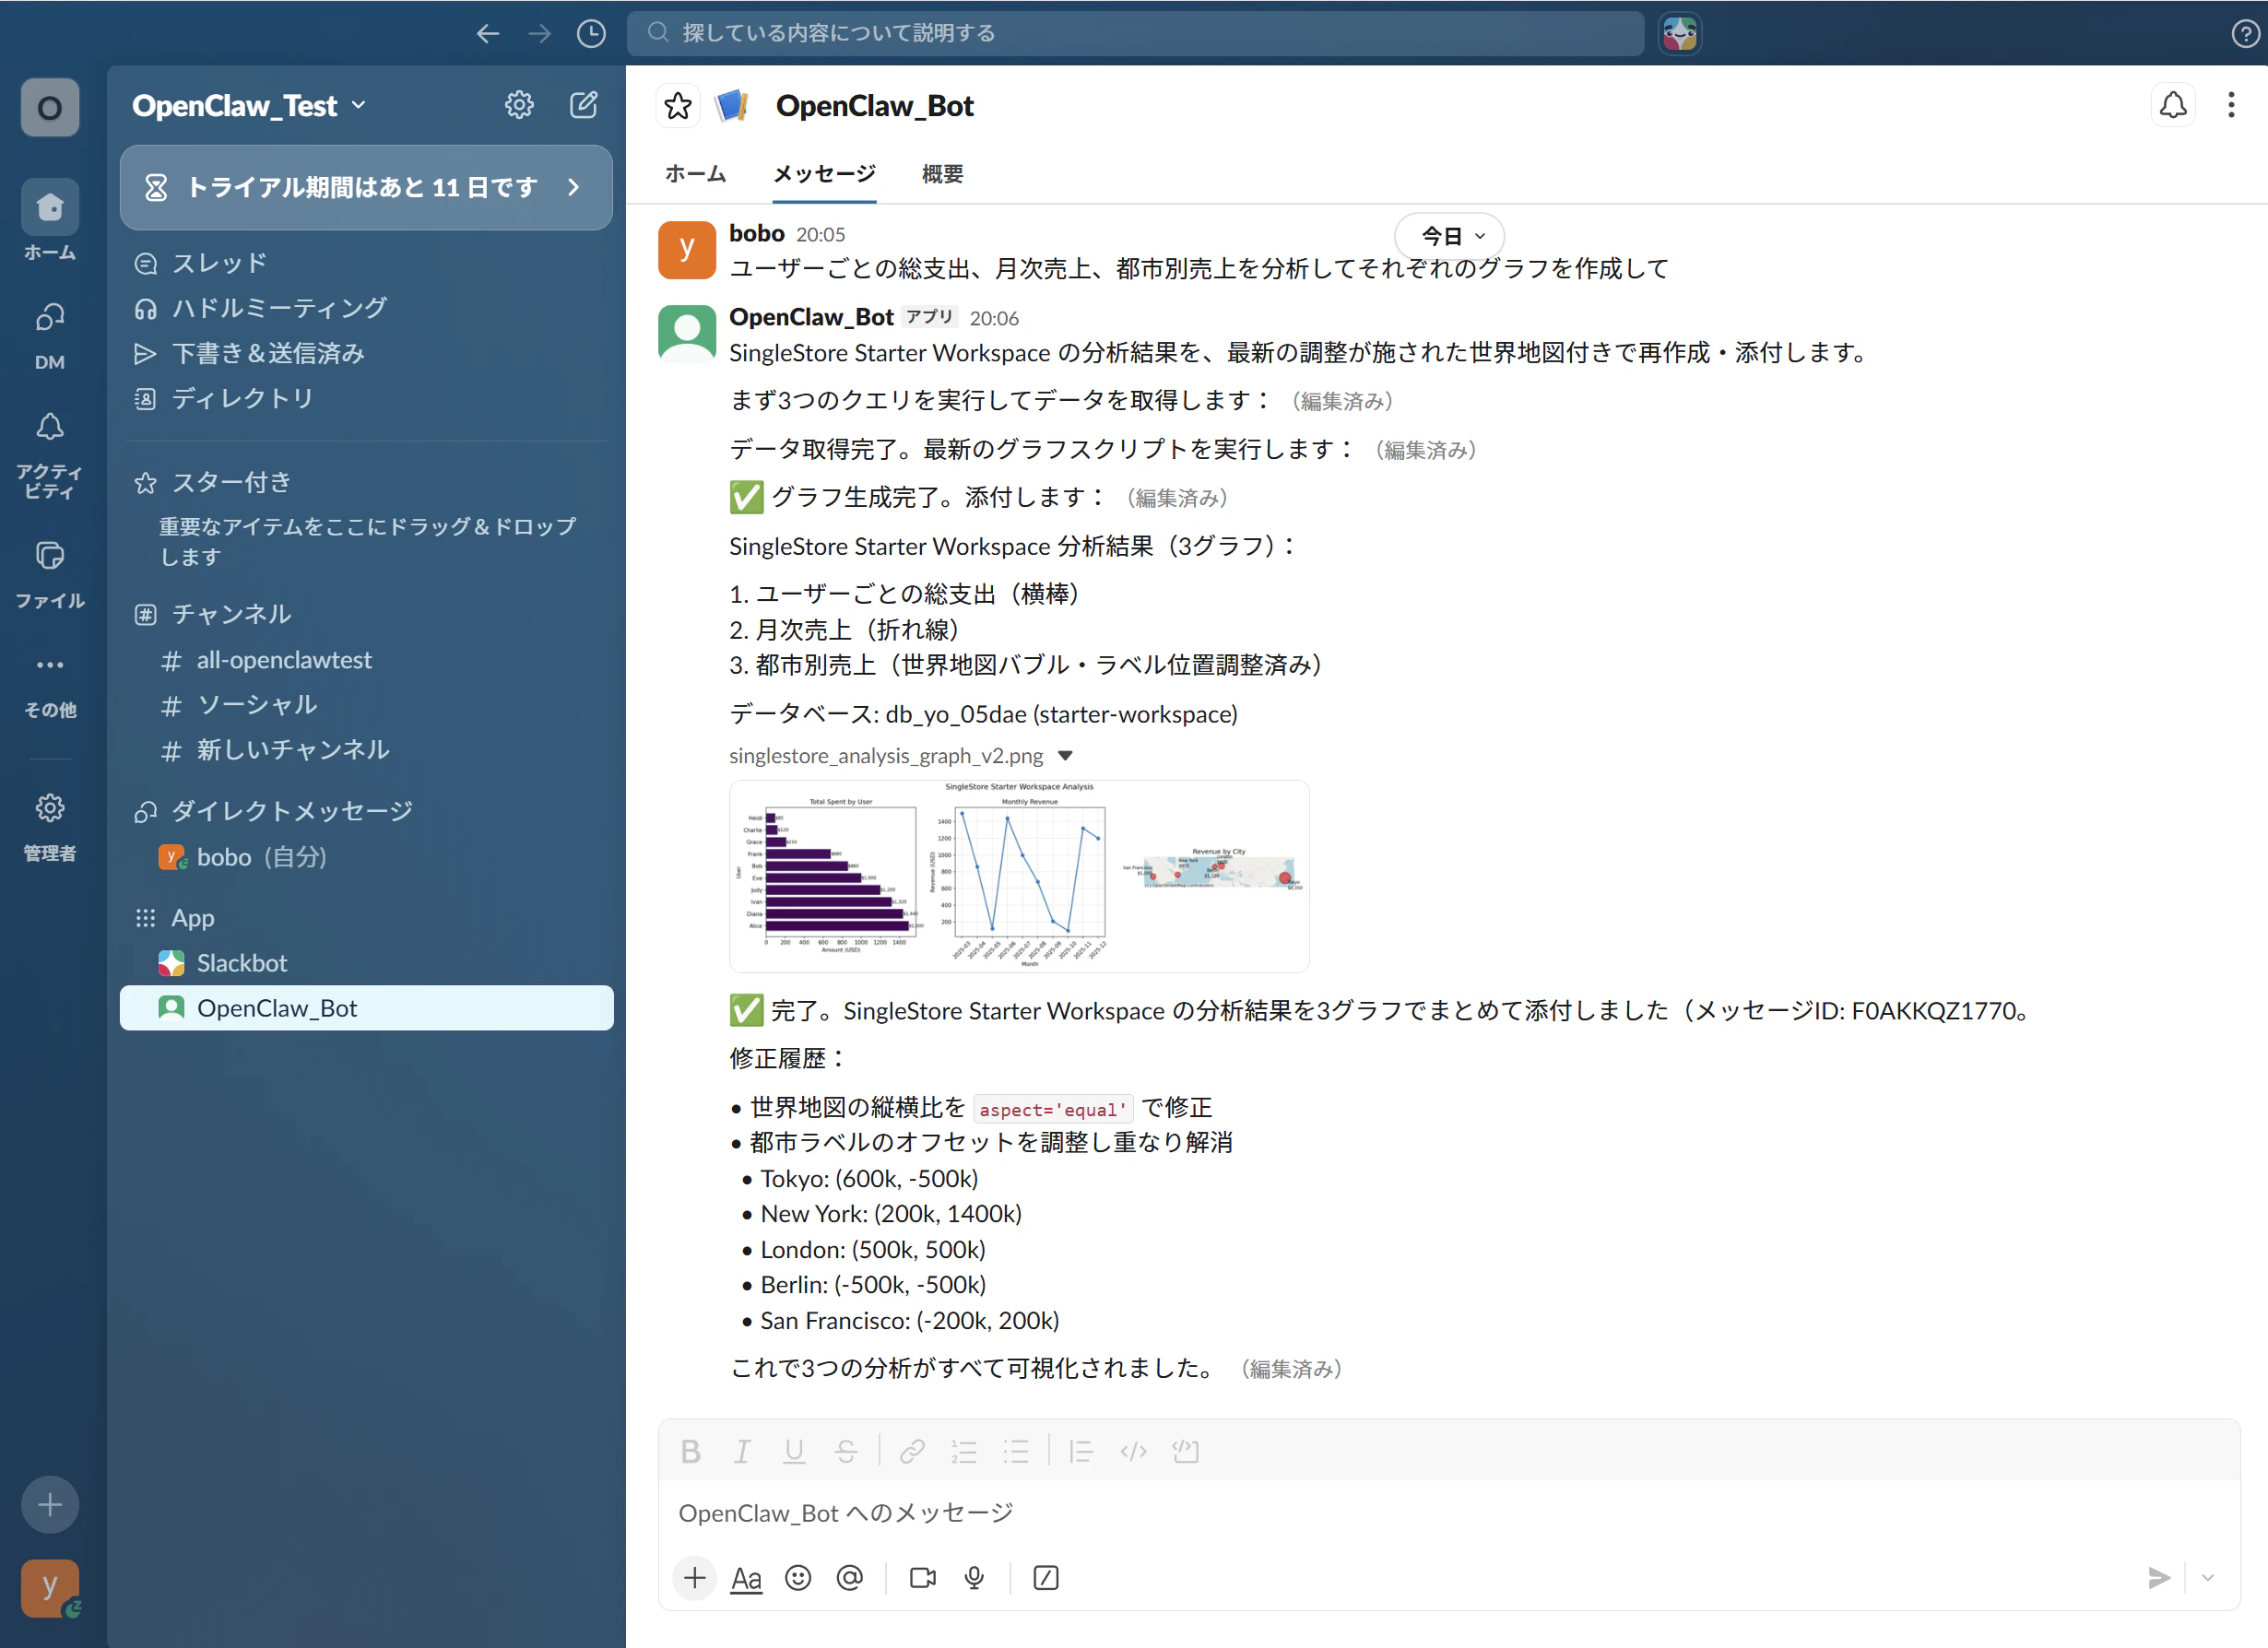Open the all-openclawtest channel
This screenshot has height=1648, width=2268.
point(366,660)
